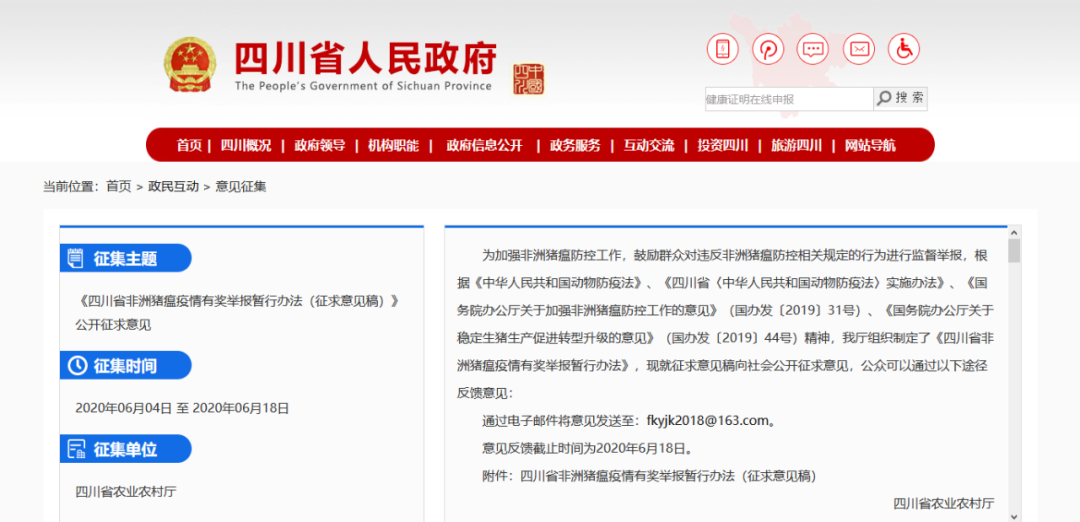The height and width of the screenshot is (522, 1080).
Task: Click the 四川省人民政府 site title
Action: pyautogui.click(x=366, y=59)
